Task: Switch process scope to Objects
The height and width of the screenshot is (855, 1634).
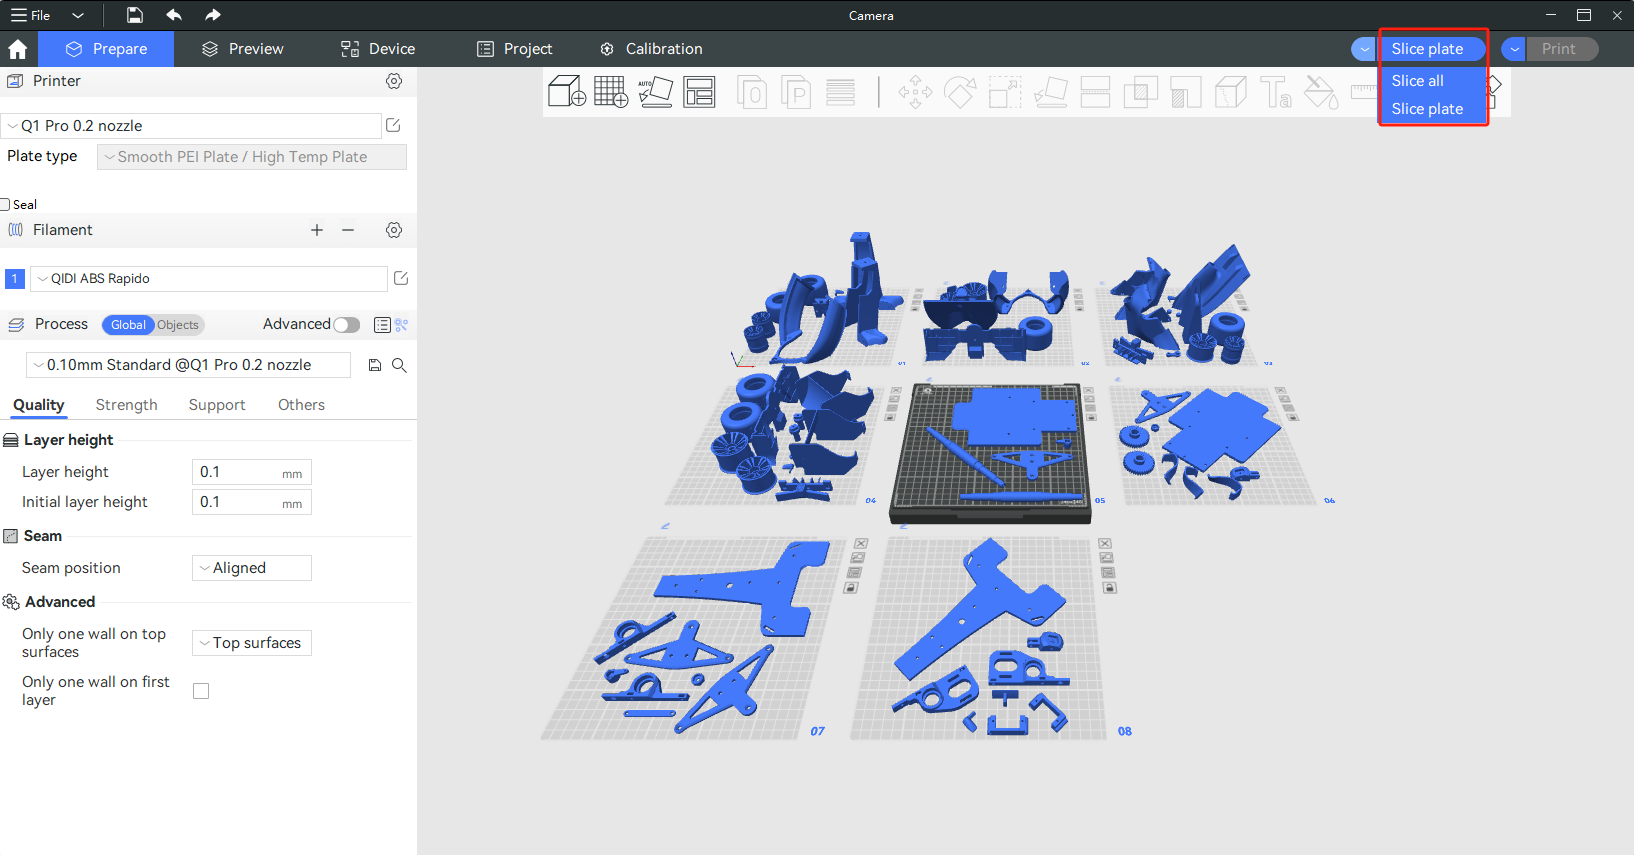Action: pyautogui.click(x=178, y=325)
